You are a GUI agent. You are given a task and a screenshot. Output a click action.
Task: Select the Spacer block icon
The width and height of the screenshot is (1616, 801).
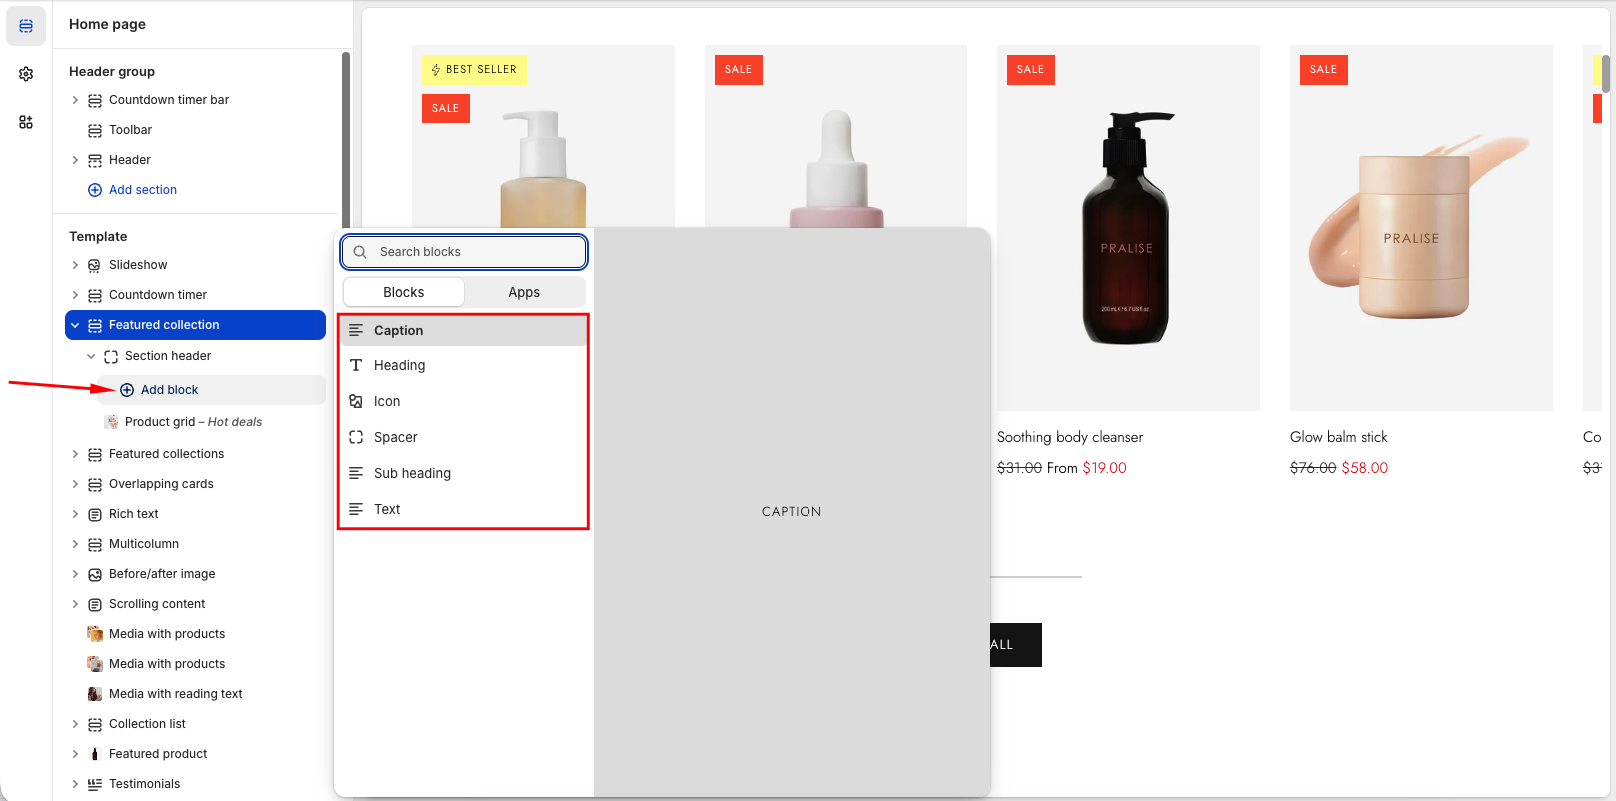tap(356, 437)
